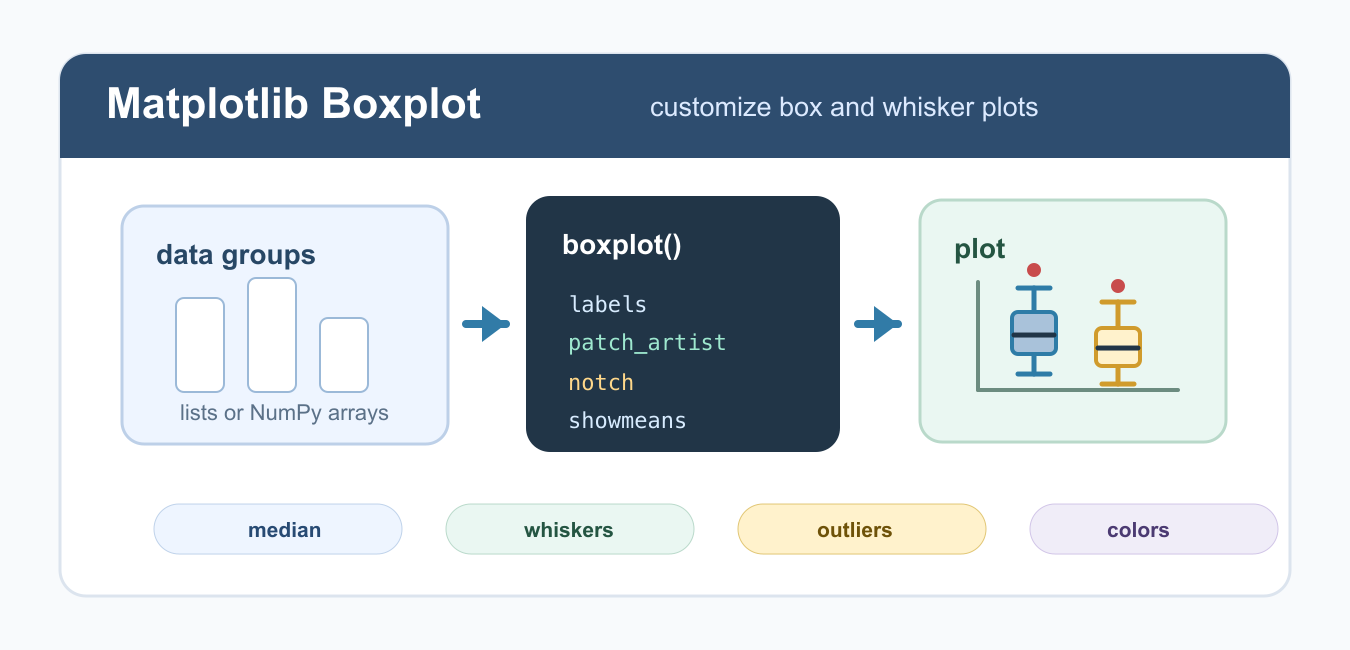
Task: Click the leftmost data group bar
Action: 200,345
